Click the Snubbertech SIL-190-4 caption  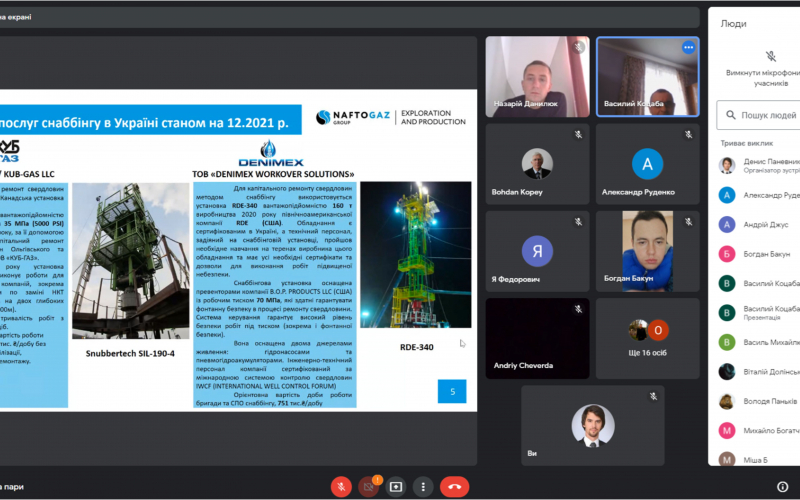pyautogui.click(x=130, y=353)
